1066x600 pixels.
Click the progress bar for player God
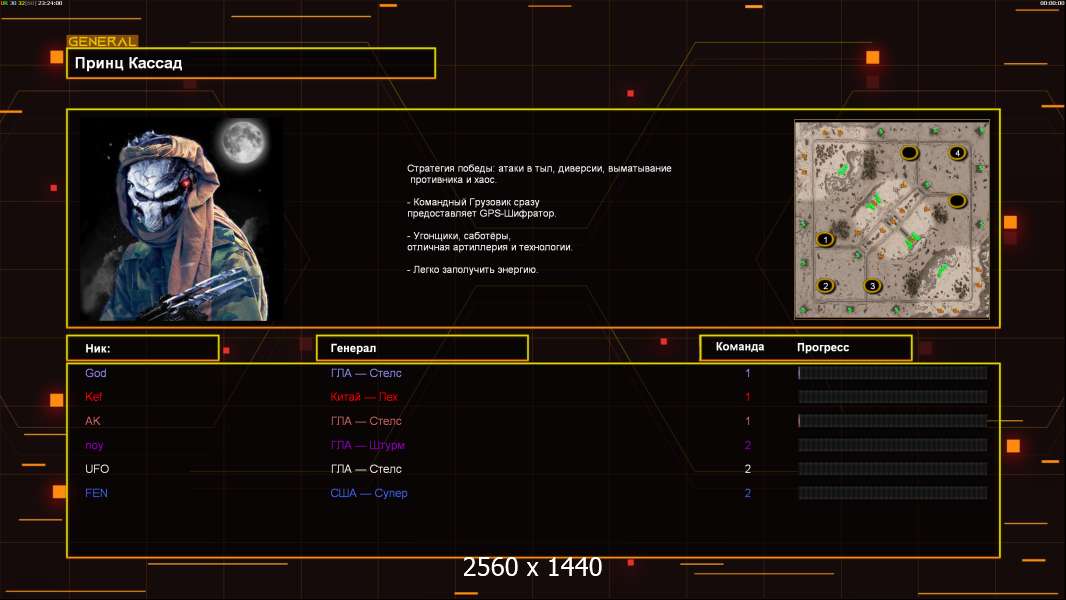[x=892, y=373]
